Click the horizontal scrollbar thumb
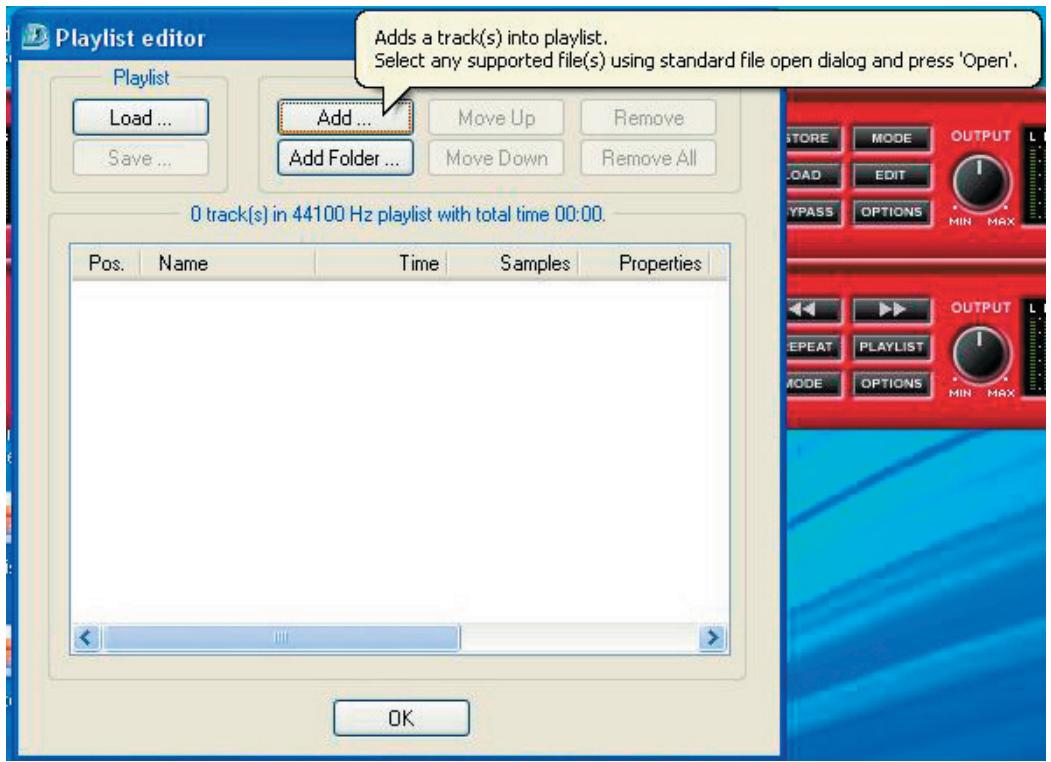This screenshot has height=762, width=1051. point(282,637)
